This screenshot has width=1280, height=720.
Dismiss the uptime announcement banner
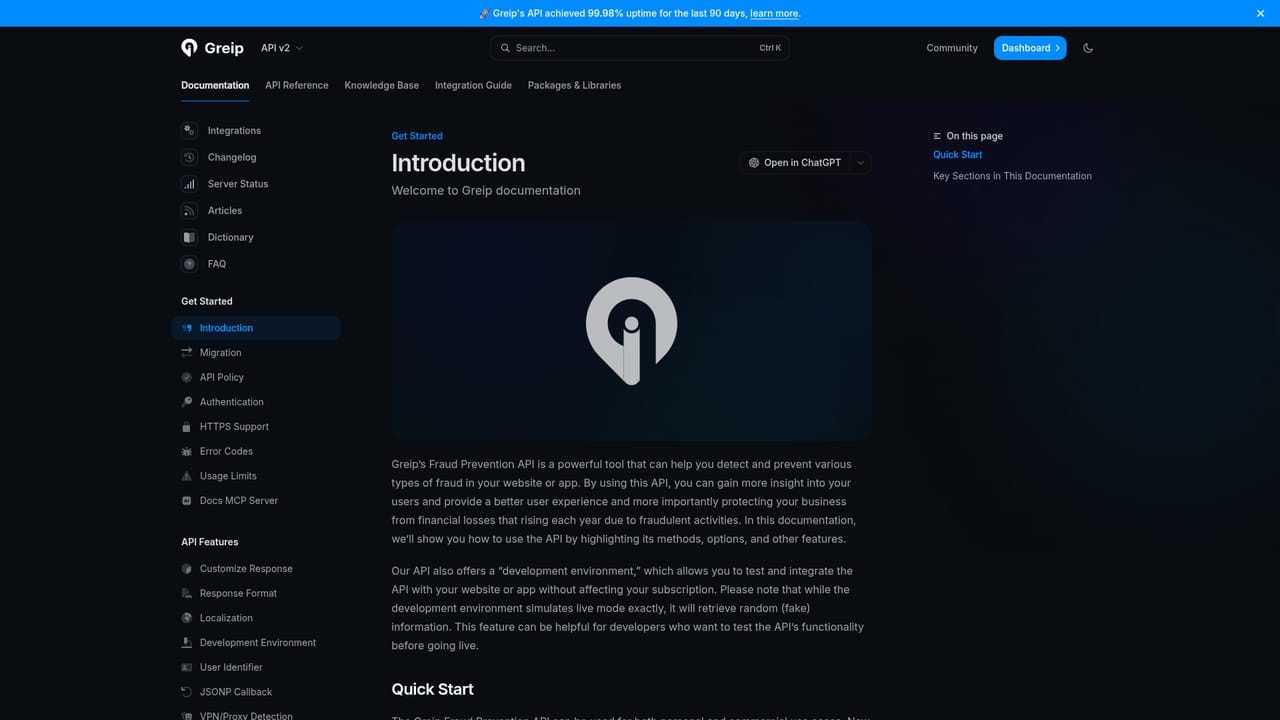pos(1260,13)
